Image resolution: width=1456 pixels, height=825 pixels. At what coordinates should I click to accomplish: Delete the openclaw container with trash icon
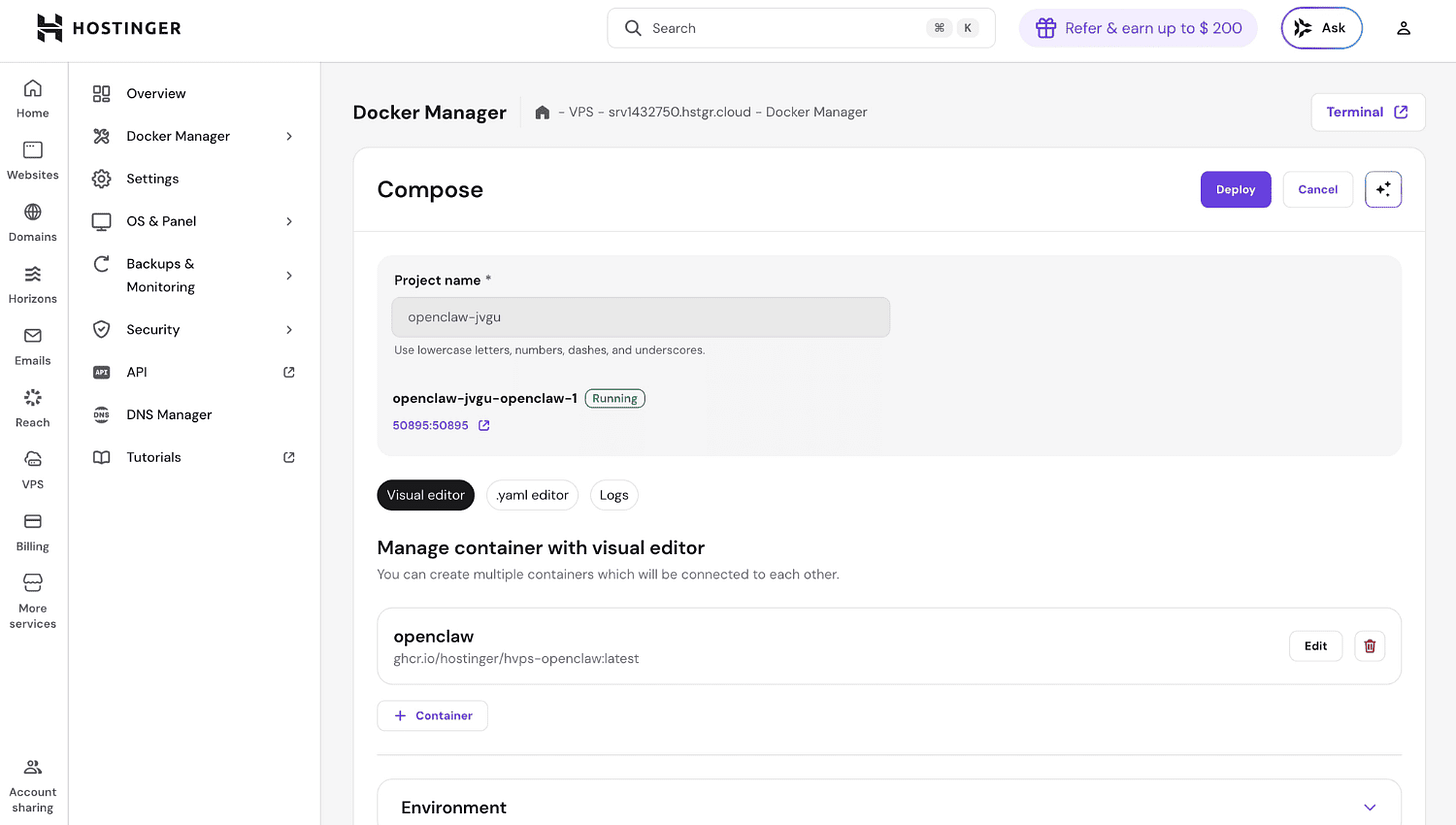coord(1370,646)
